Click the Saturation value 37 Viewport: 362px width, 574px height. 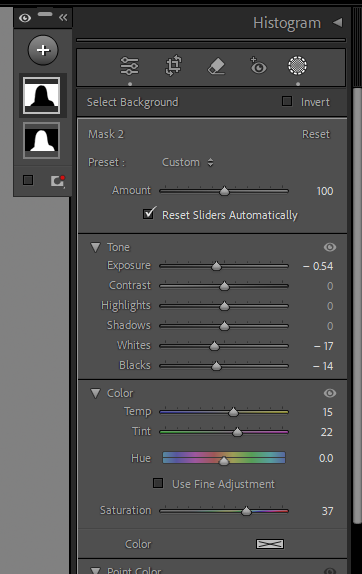click(327, 511)
